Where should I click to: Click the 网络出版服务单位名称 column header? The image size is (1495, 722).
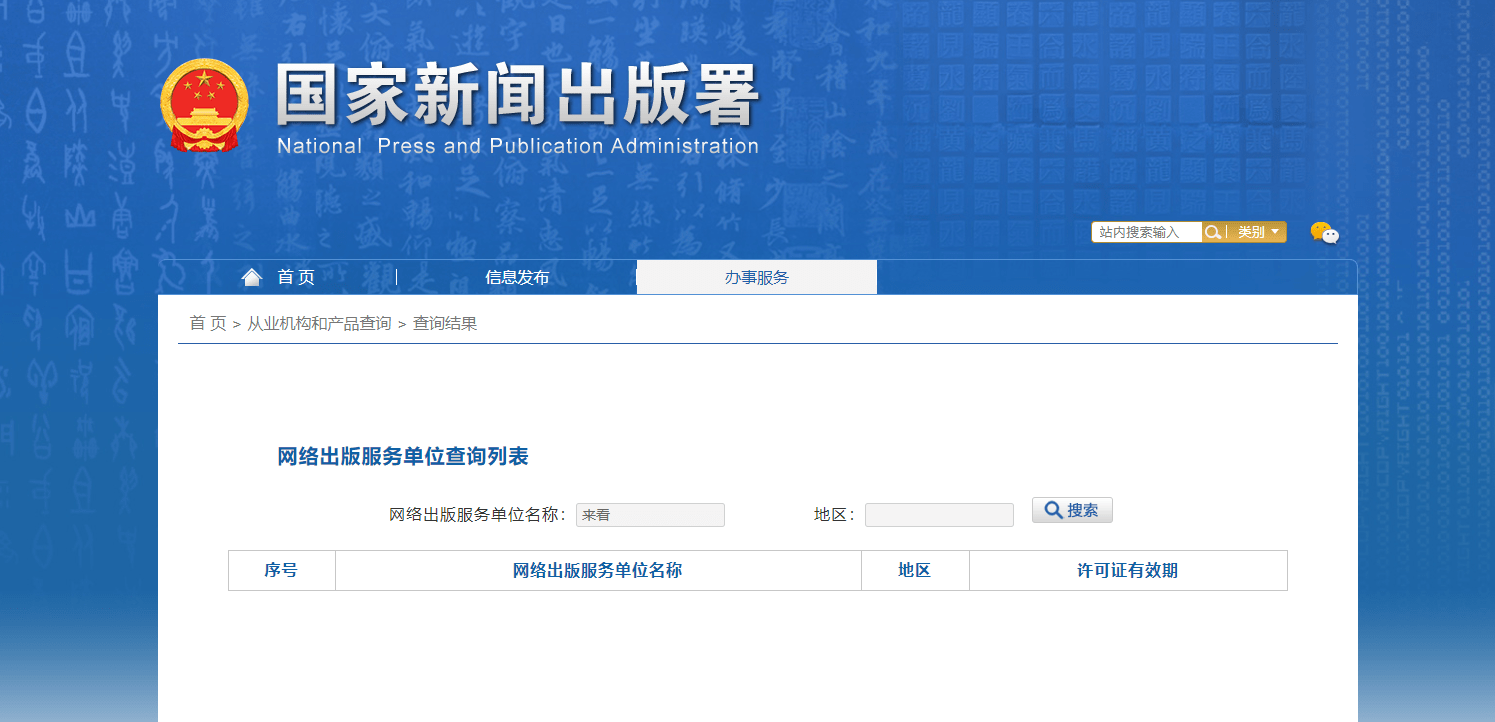(x=597, y=570)
